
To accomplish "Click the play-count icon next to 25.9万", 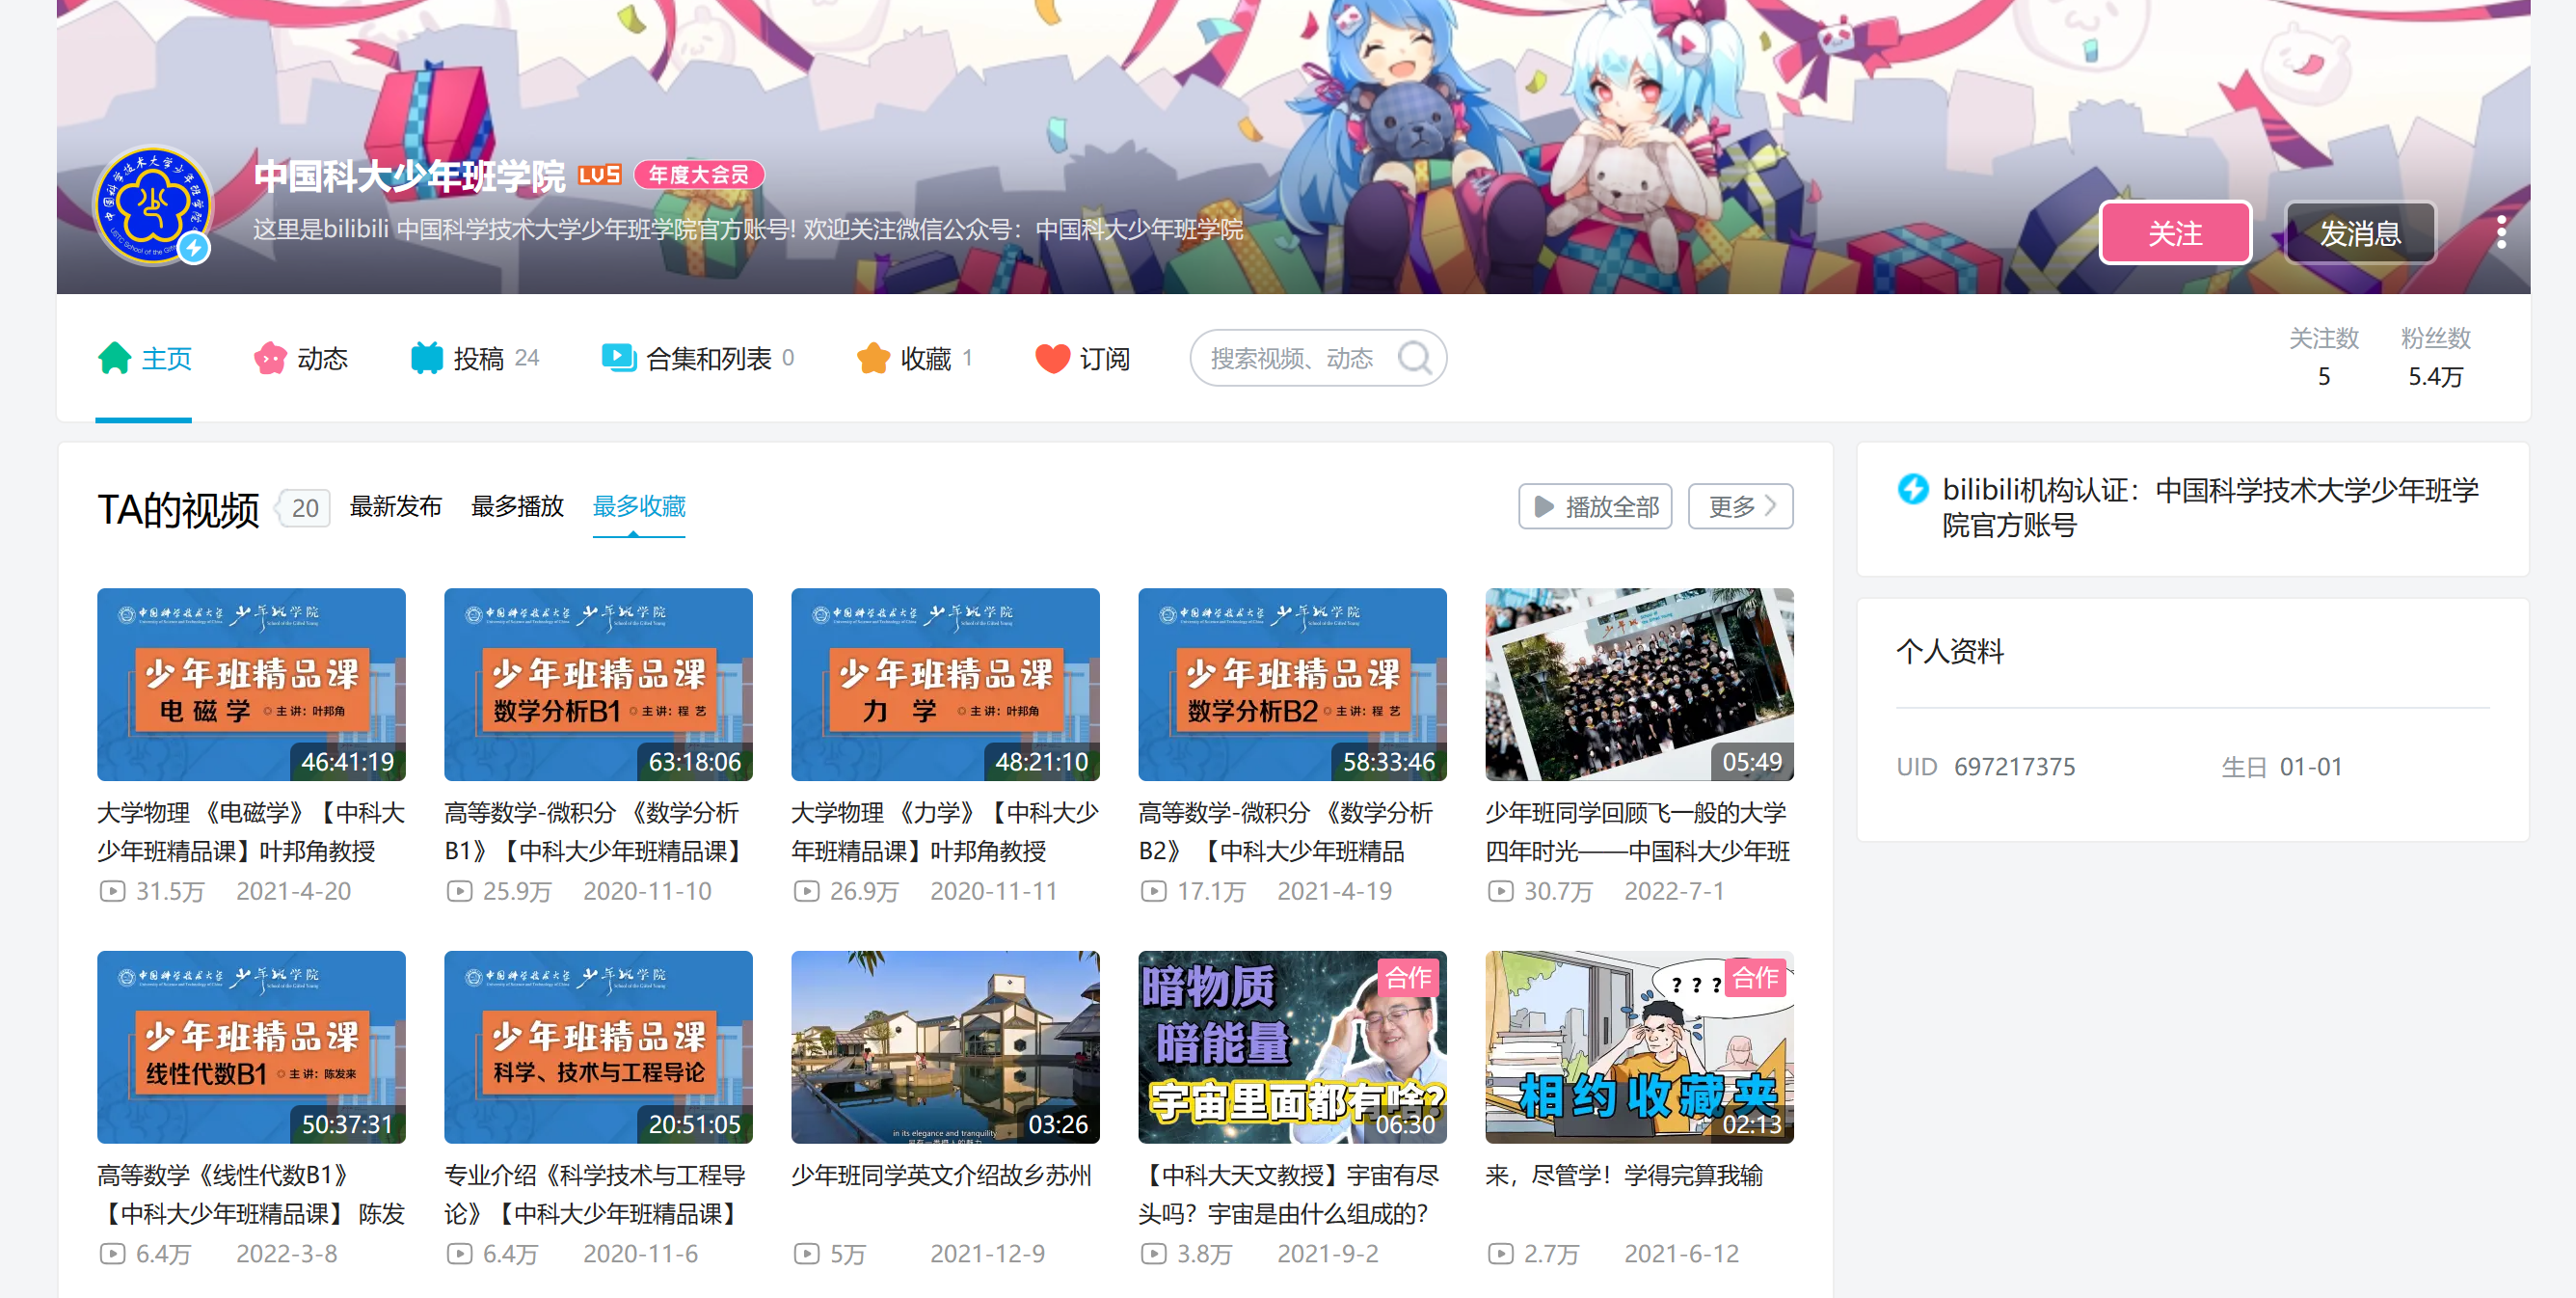I will (x=459, y=890).
